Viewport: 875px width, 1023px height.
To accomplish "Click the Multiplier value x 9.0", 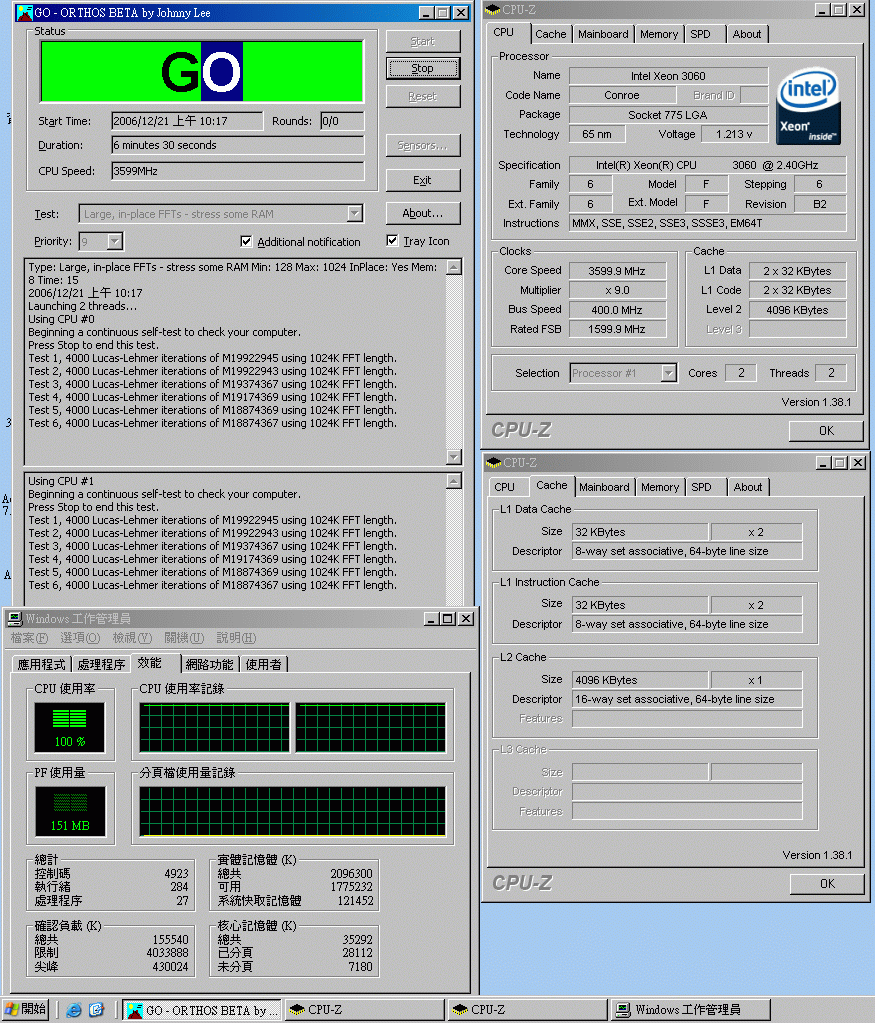I will pos(617,290).
